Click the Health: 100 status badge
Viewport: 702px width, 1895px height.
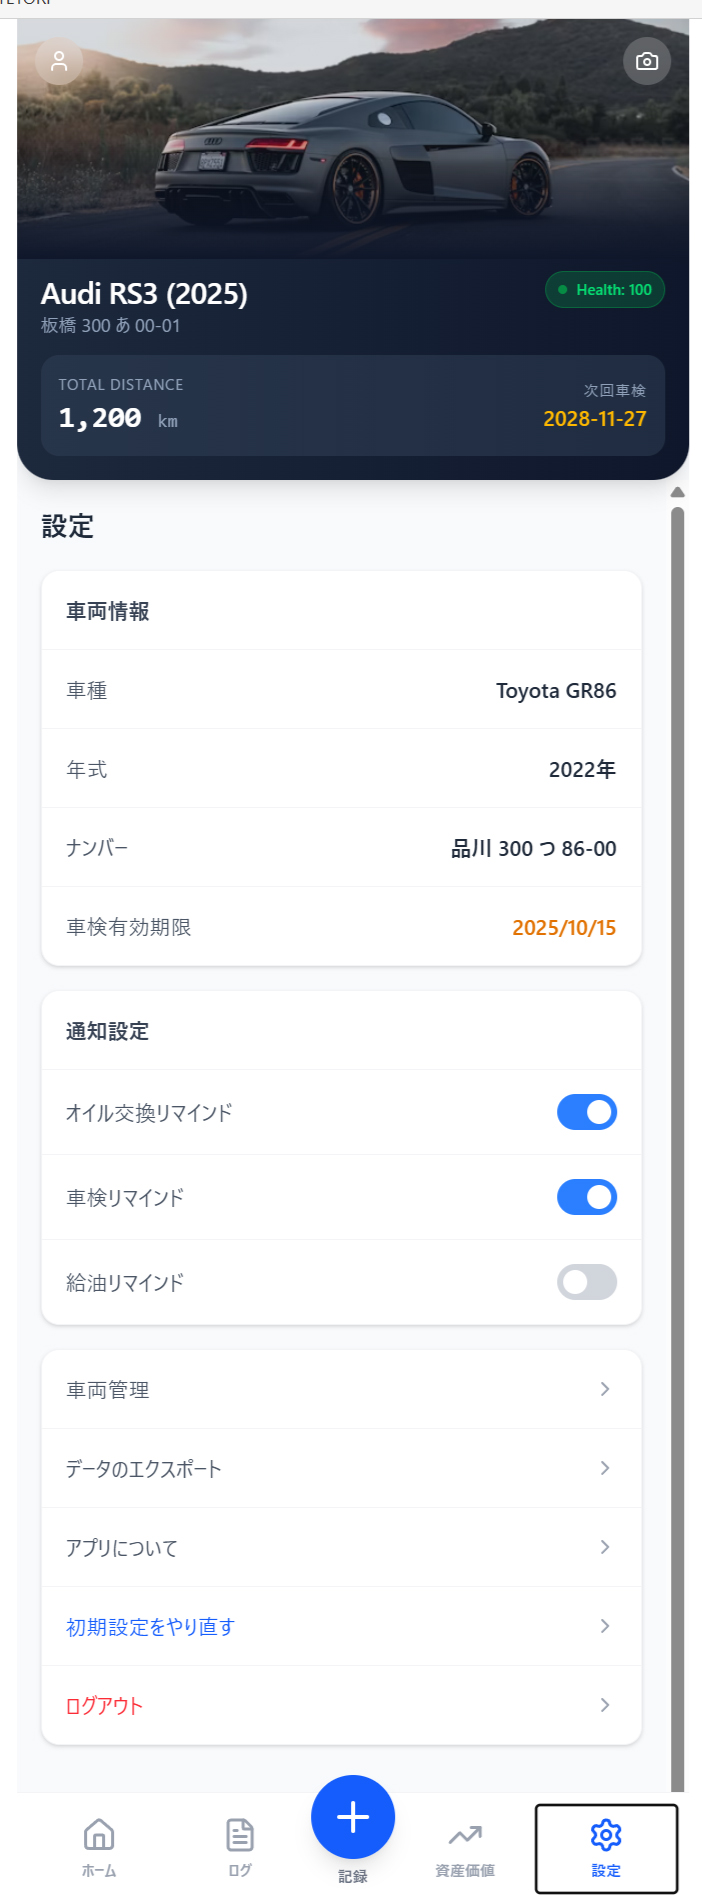[605, 290]
